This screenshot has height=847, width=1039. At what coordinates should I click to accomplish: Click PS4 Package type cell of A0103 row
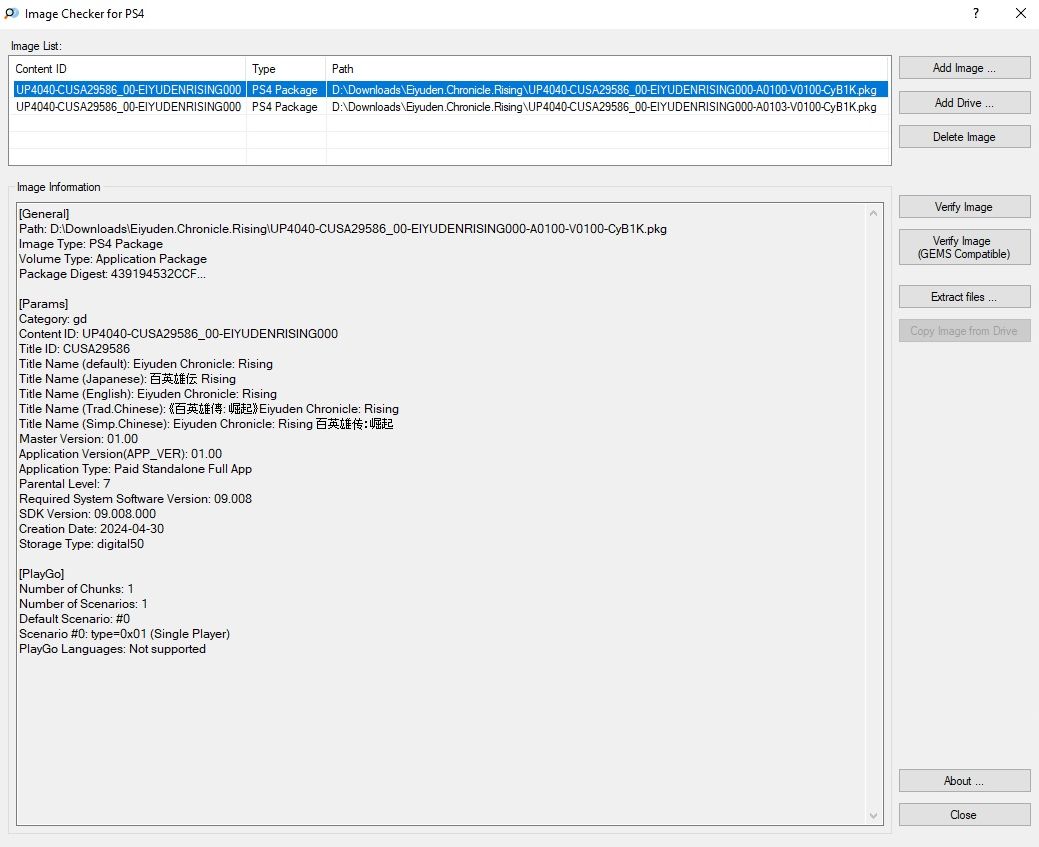(285, 107)
